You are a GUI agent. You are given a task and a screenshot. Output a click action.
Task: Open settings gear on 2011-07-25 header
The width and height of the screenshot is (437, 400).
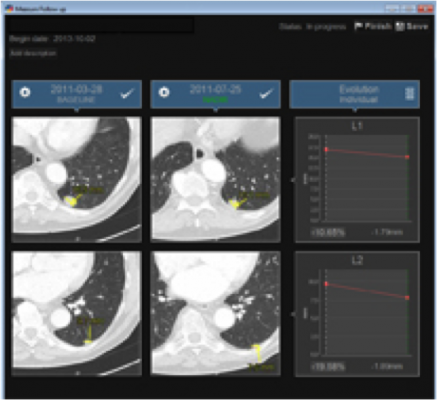click(163, 92)
